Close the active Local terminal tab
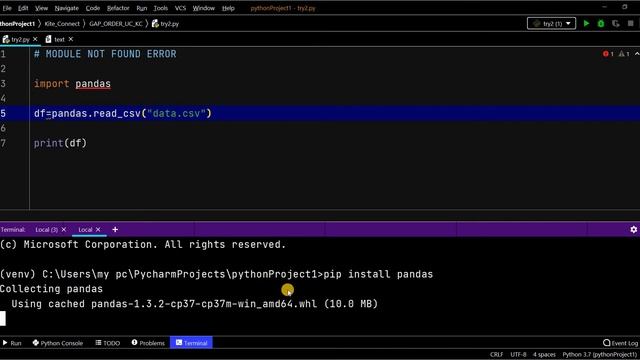The width and height of the screenshot is (640, 360). coord(98,230)
